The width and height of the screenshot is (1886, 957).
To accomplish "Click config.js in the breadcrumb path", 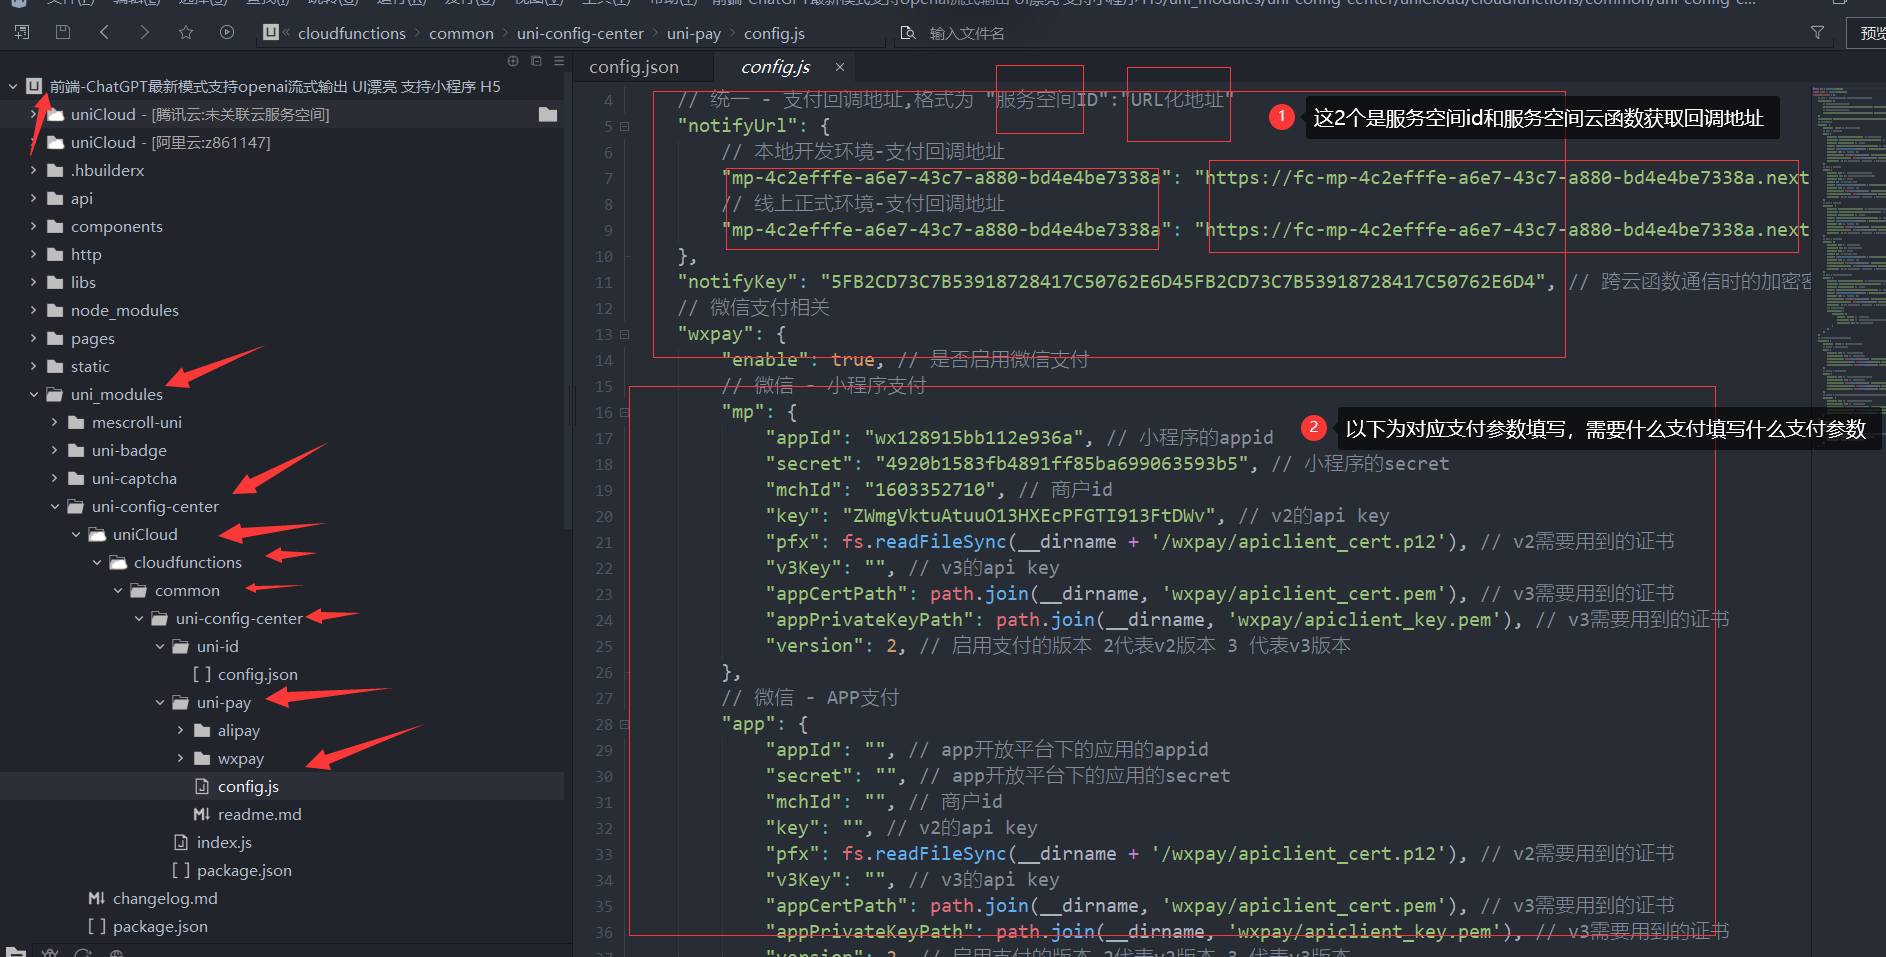I will 774,34.
